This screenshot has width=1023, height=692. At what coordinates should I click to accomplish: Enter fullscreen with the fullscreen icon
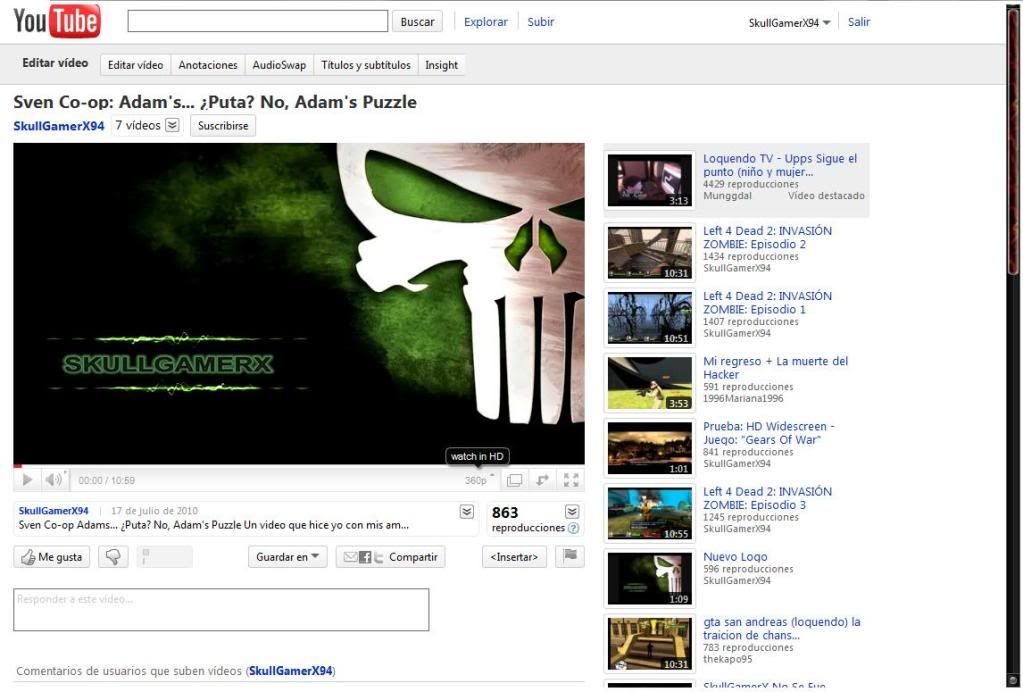click(x=571, y=480)
